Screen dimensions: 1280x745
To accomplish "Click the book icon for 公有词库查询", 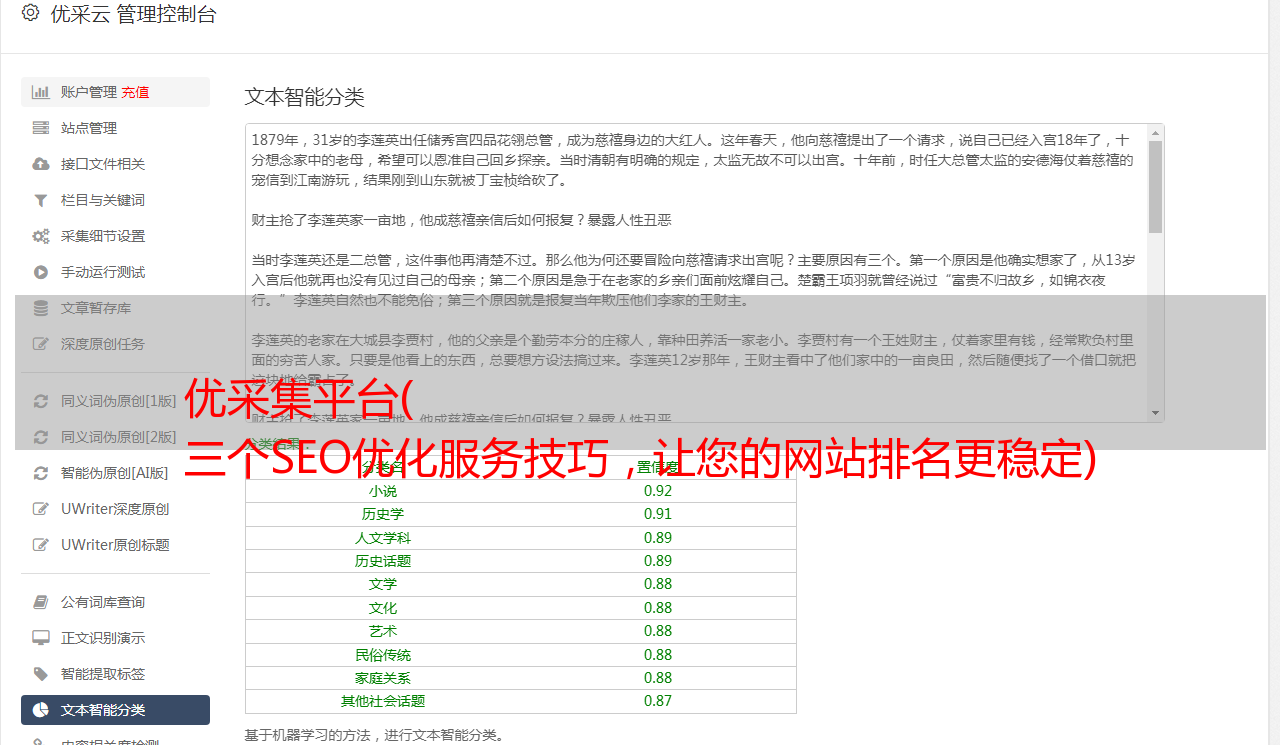I will 41,602.
